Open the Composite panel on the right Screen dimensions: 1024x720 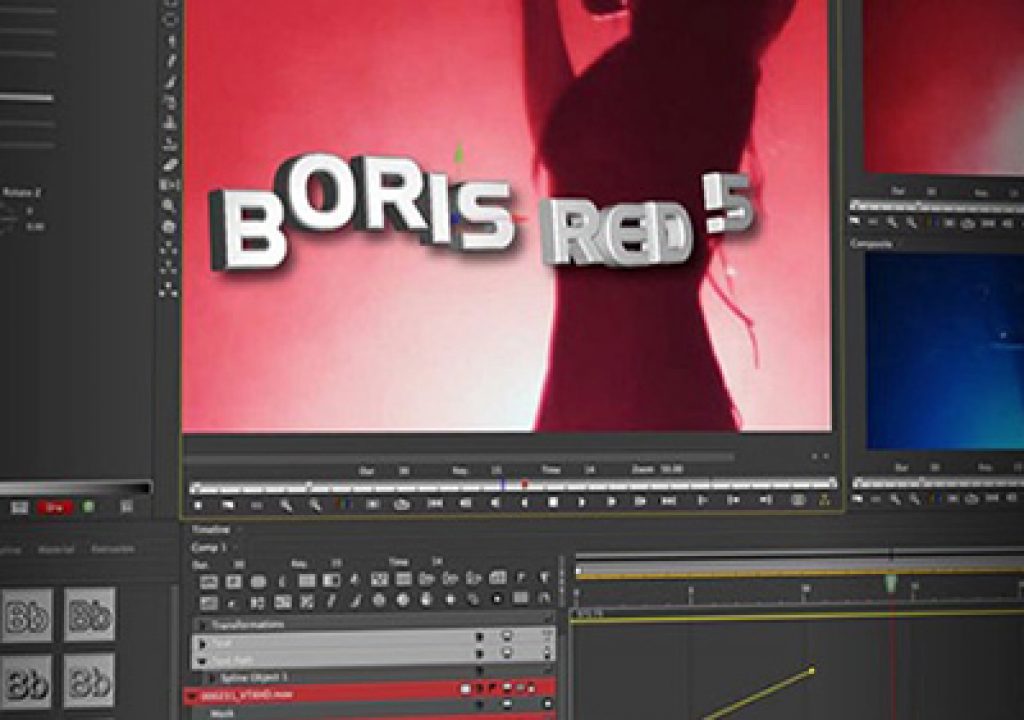pos(871,244)
